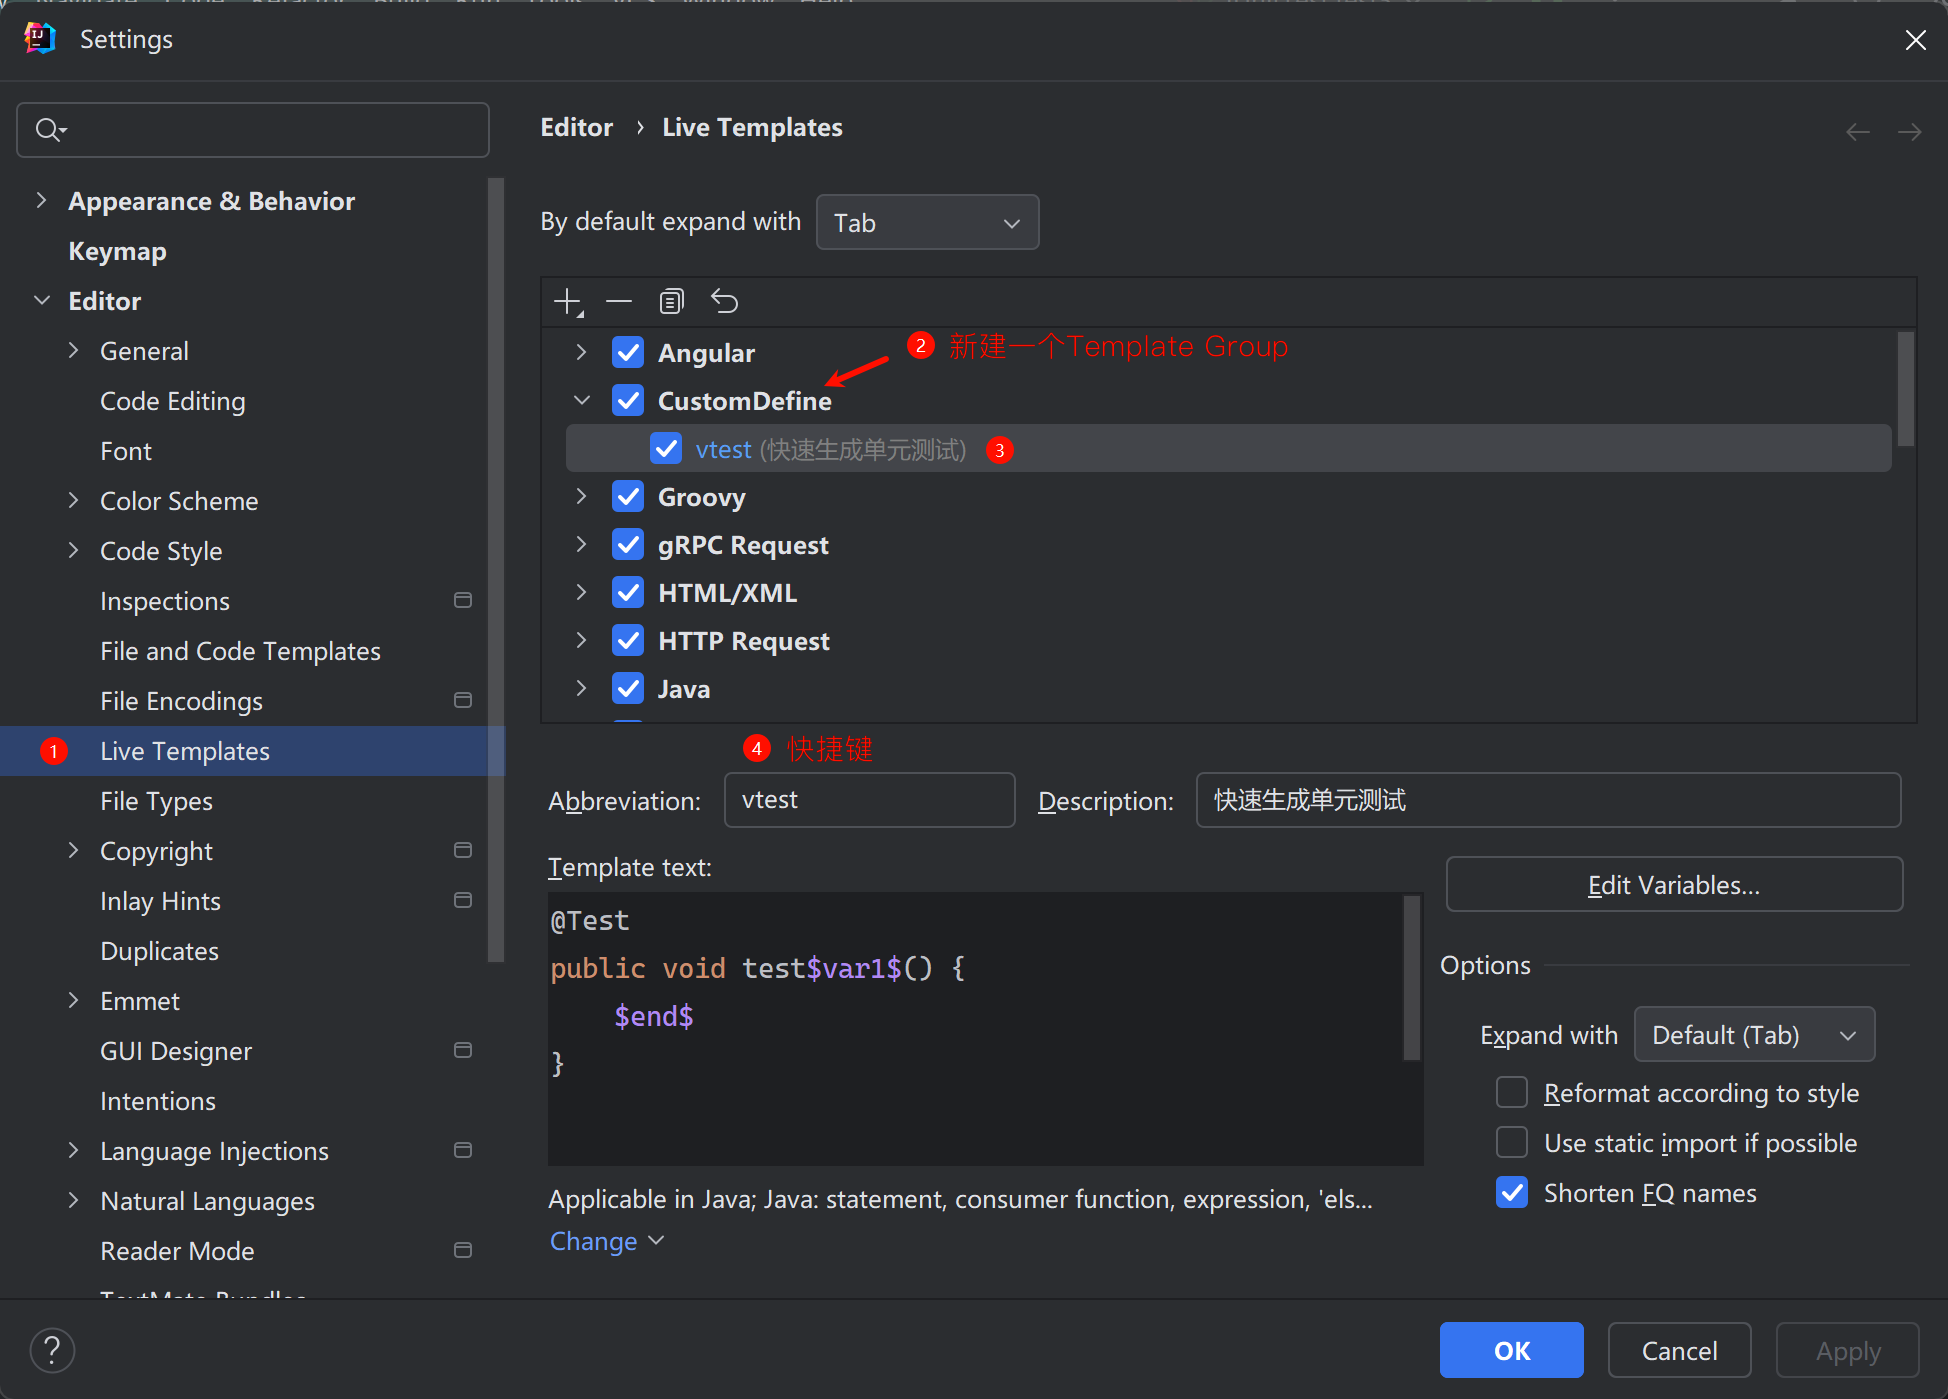Click the project-level icon beside Reader Mode
The image size is (1948, 1399).
(463, 1250)
